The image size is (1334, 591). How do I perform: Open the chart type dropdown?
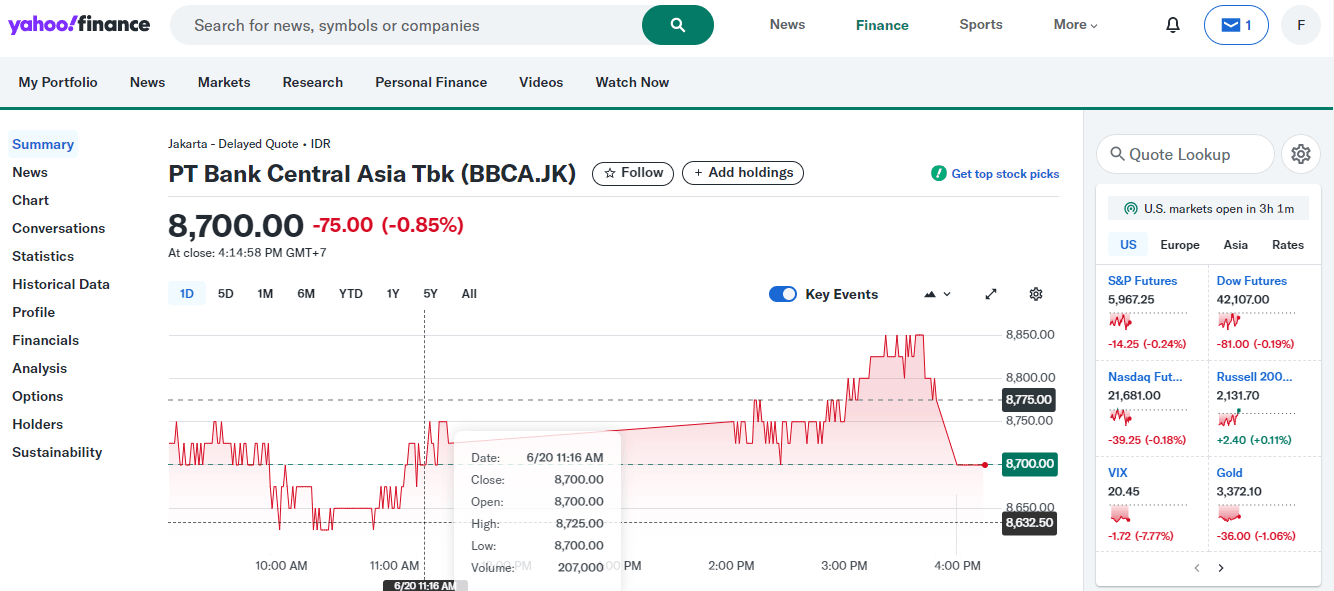pos(936,293)
